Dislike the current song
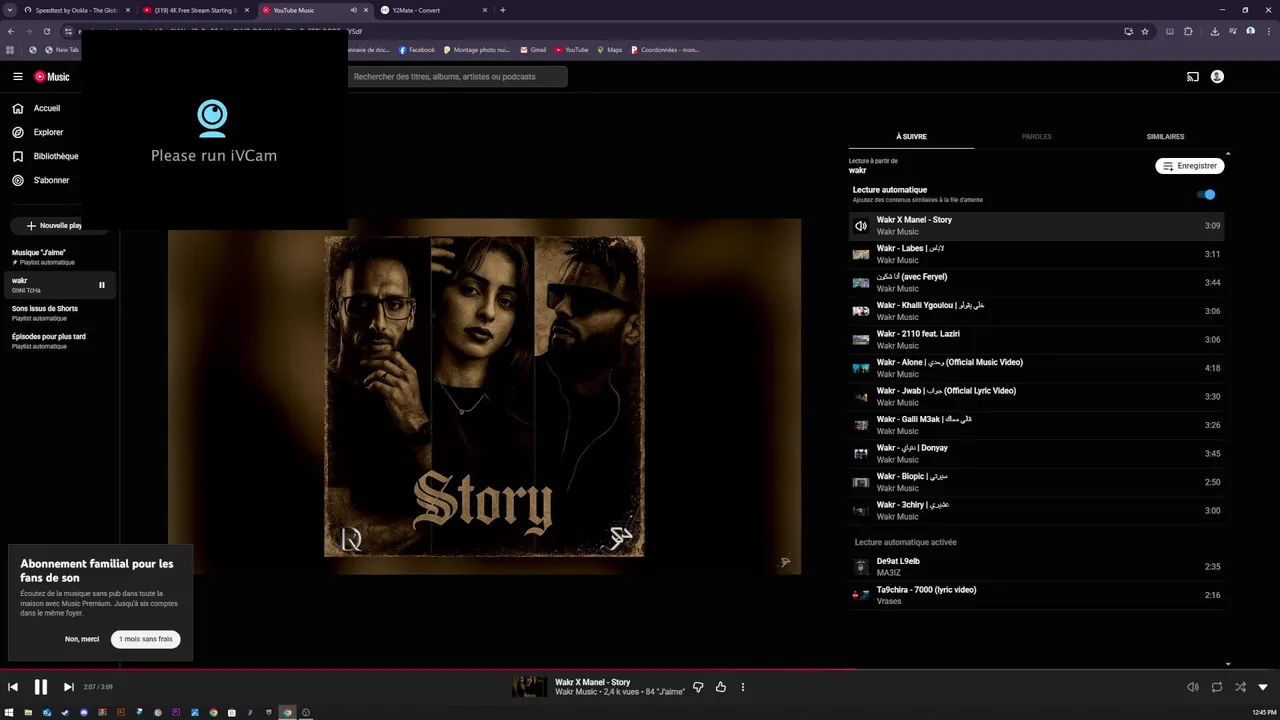Viewport: 1280px width, 720px height. tap(698, 687)
